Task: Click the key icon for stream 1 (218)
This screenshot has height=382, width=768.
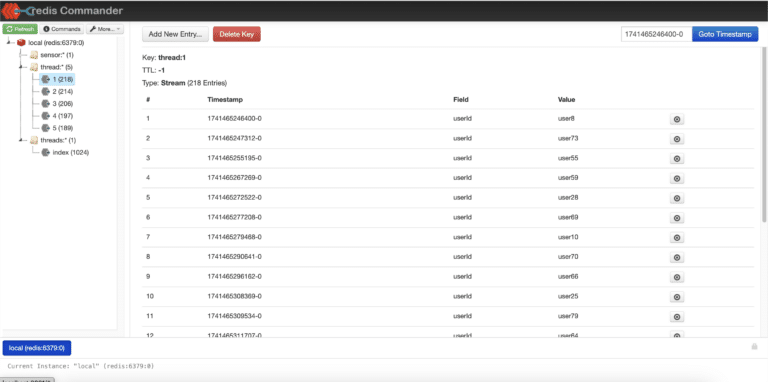Action: [x=46, y=79]
